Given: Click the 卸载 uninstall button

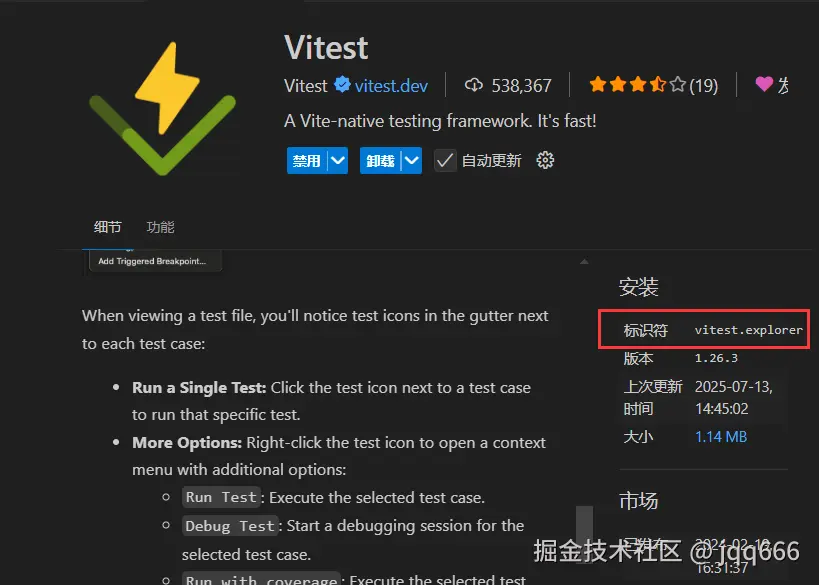Looking at the screenshot, I should tap(380, 160).
